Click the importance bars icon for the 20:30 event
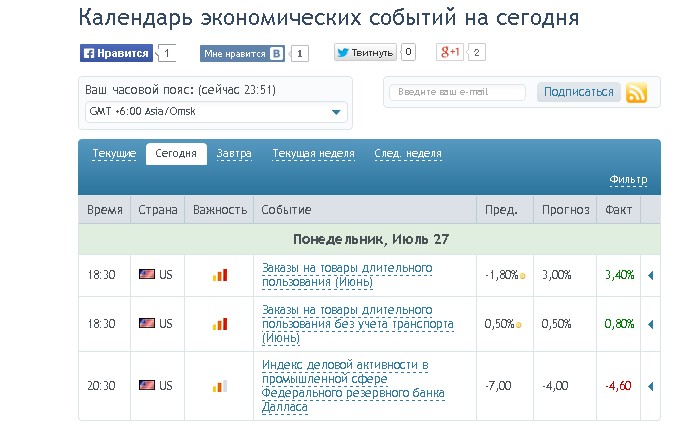 (220, 386)
